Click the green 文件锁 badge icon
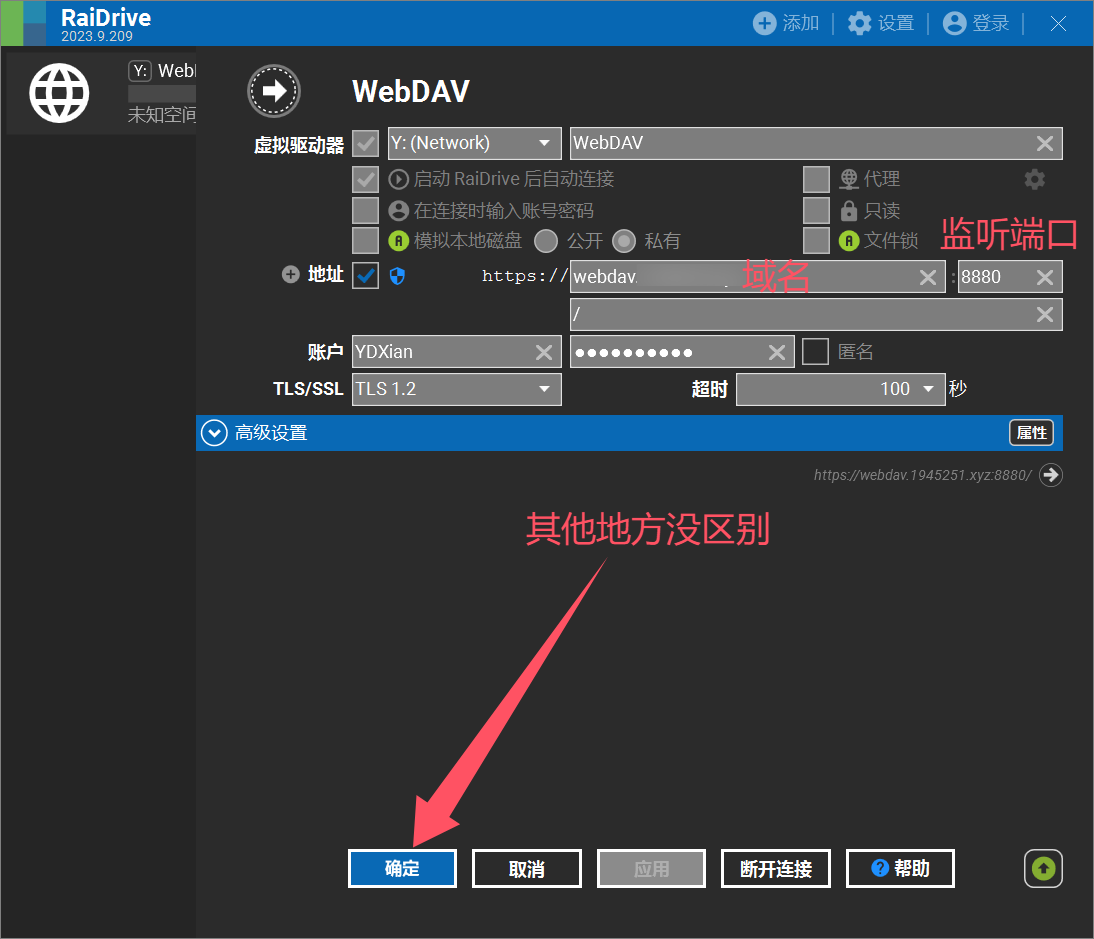The height and width of the screenshot is (939, 1094). (x=848, y=241)
